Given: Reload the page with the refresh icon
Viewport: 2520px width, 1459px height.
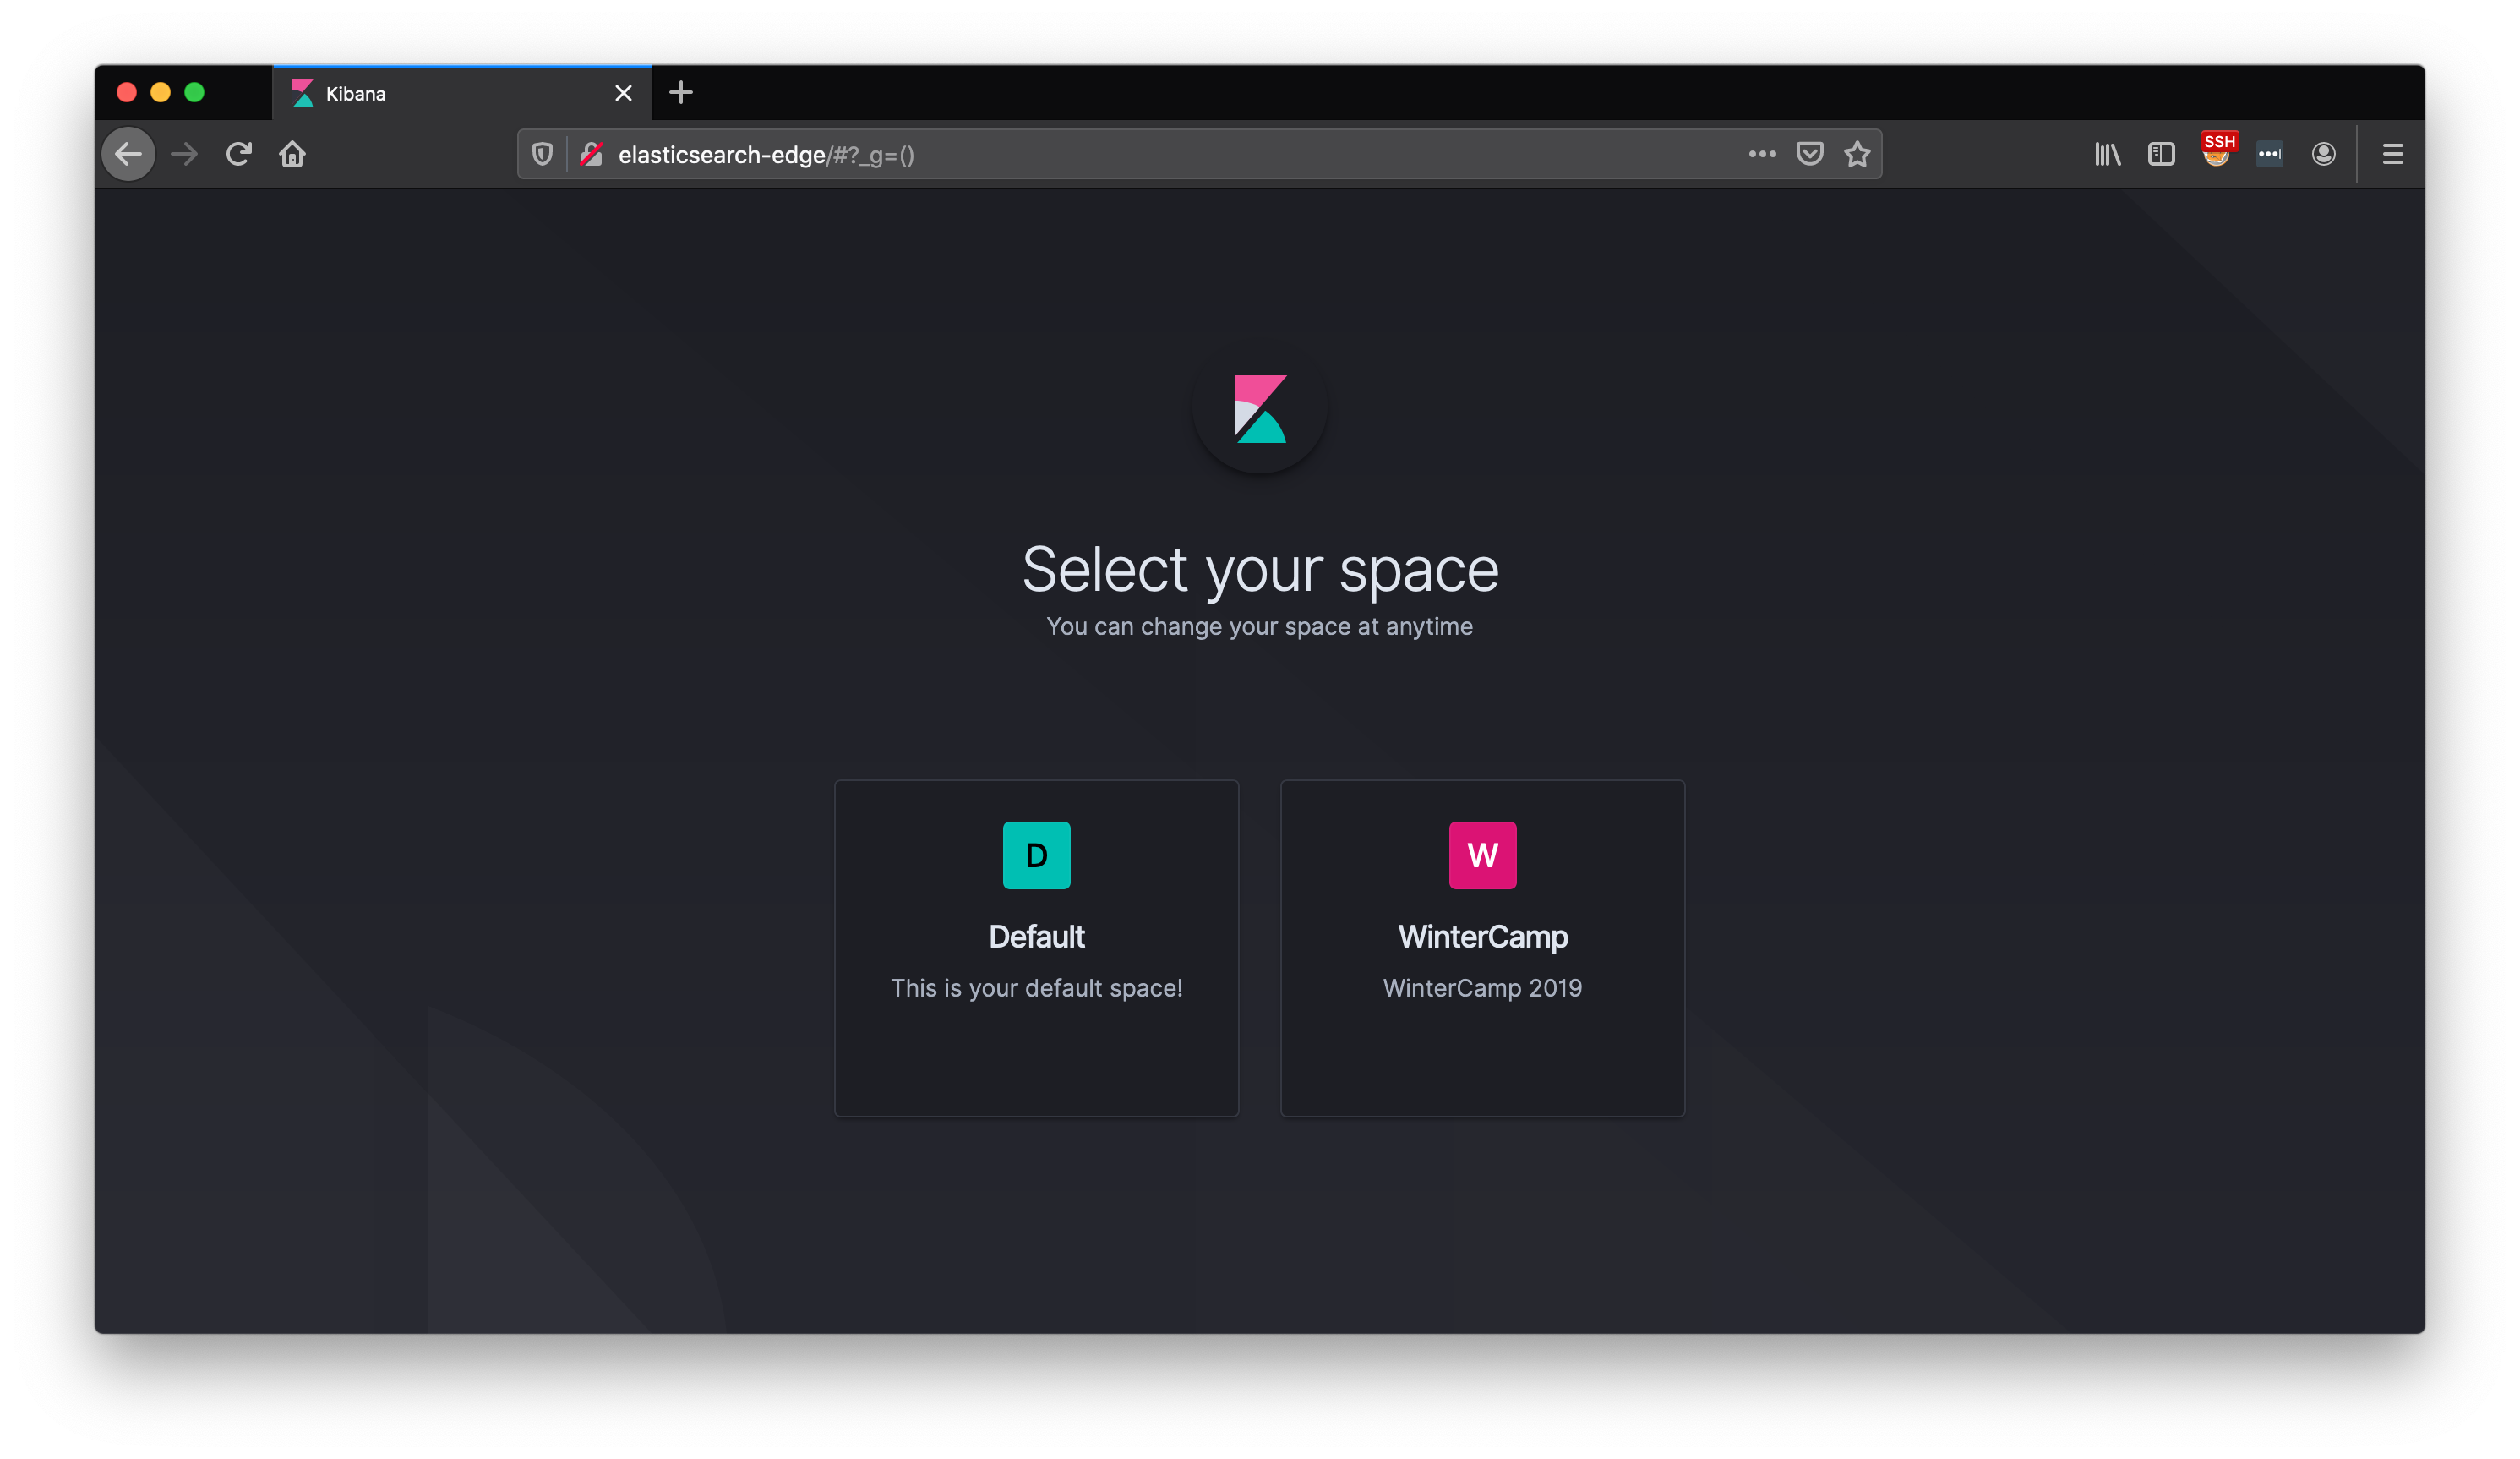Looking at the screenshot, I should 238,154.
